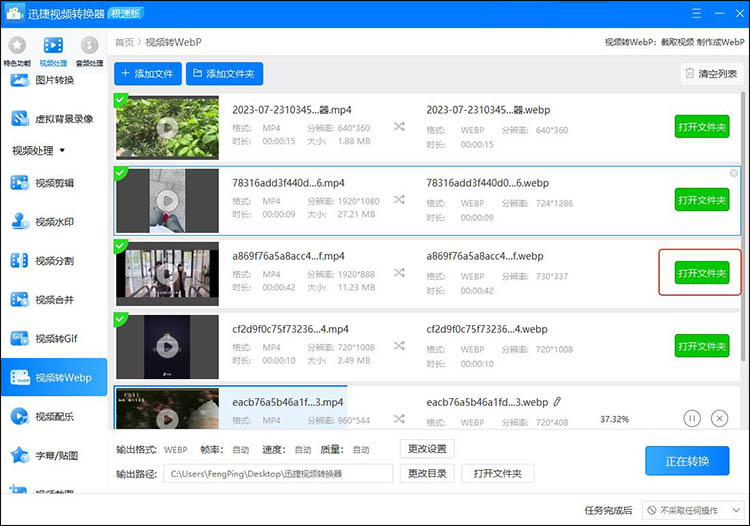
Task: Open the hamburger menu in title bar
Action: click(x=696, y=13)
